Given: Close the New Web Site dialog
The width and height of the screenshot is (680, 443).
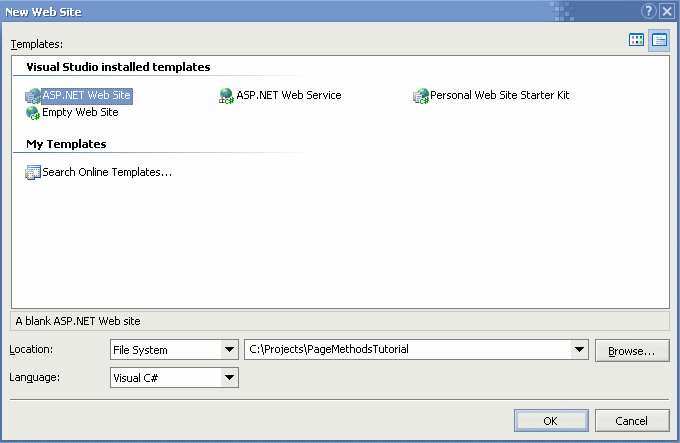Looking at the screenshot, I should pos(667,11).
